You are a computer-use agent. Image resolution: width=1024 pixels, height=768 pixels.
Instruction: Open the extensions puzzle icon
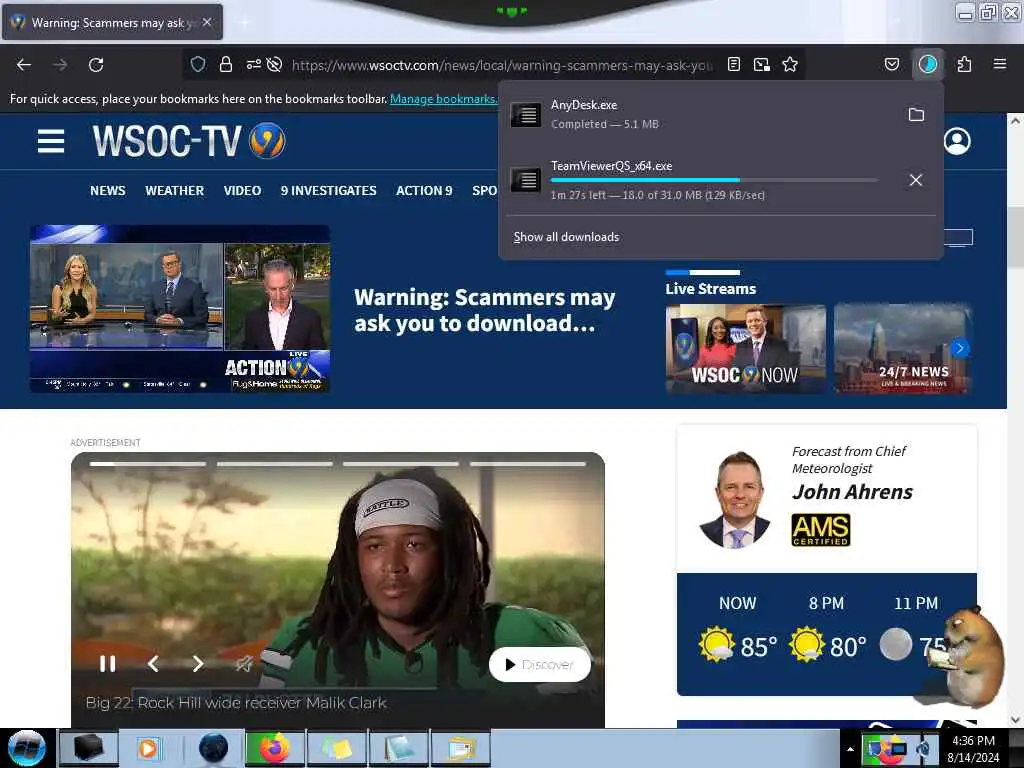point(964,64)
